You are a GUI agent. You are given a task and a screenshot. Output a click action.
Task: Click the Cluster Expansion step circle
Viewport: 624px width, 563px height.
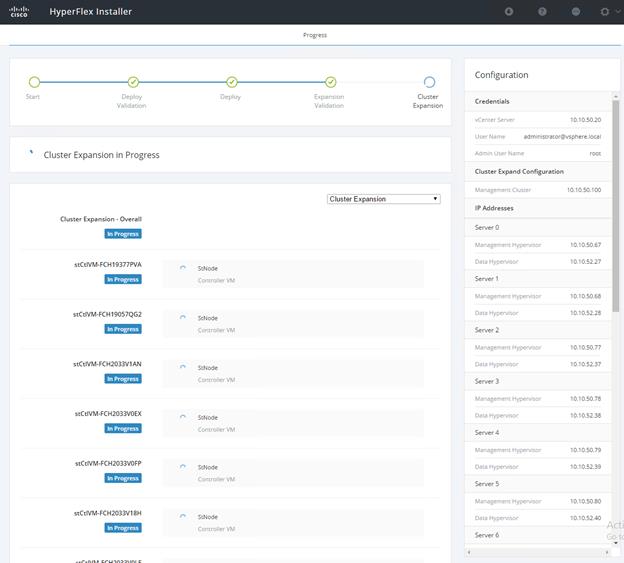[x=429, y=82]
